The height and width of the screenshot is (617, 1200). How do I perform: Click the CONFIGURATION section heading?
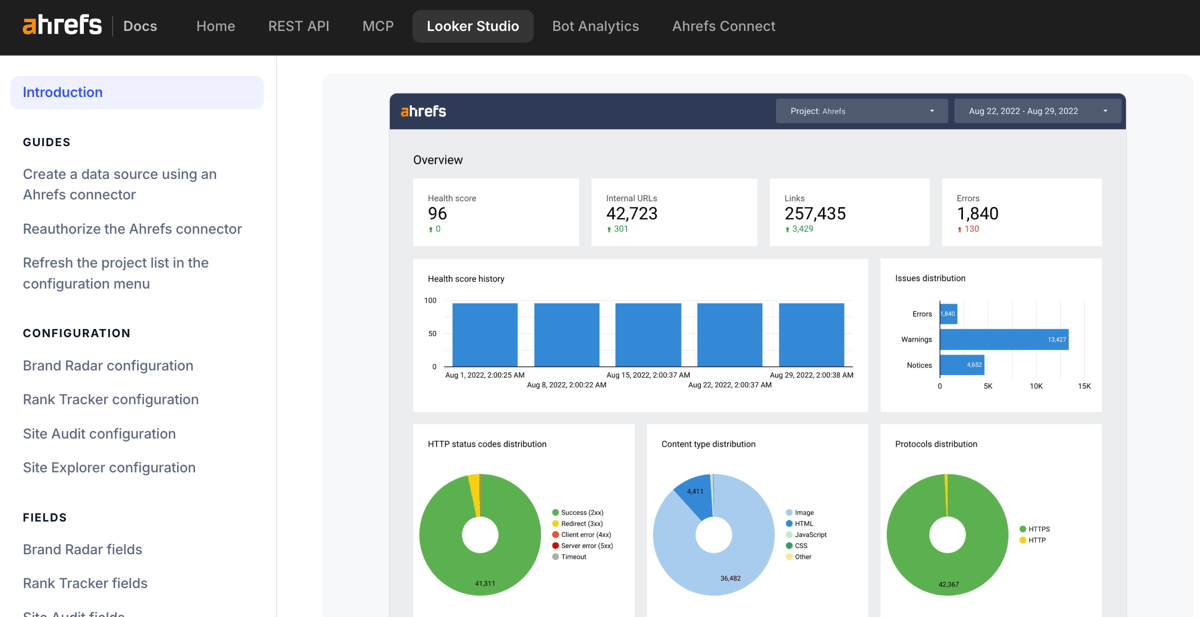coord(77,333)
